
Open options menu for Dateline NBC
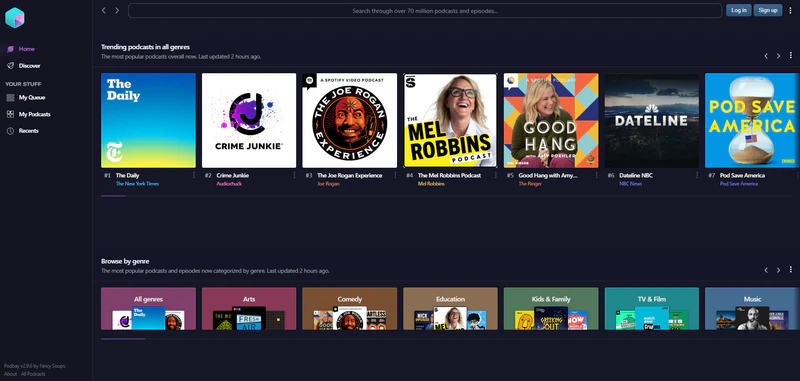[x=697, y=175]
